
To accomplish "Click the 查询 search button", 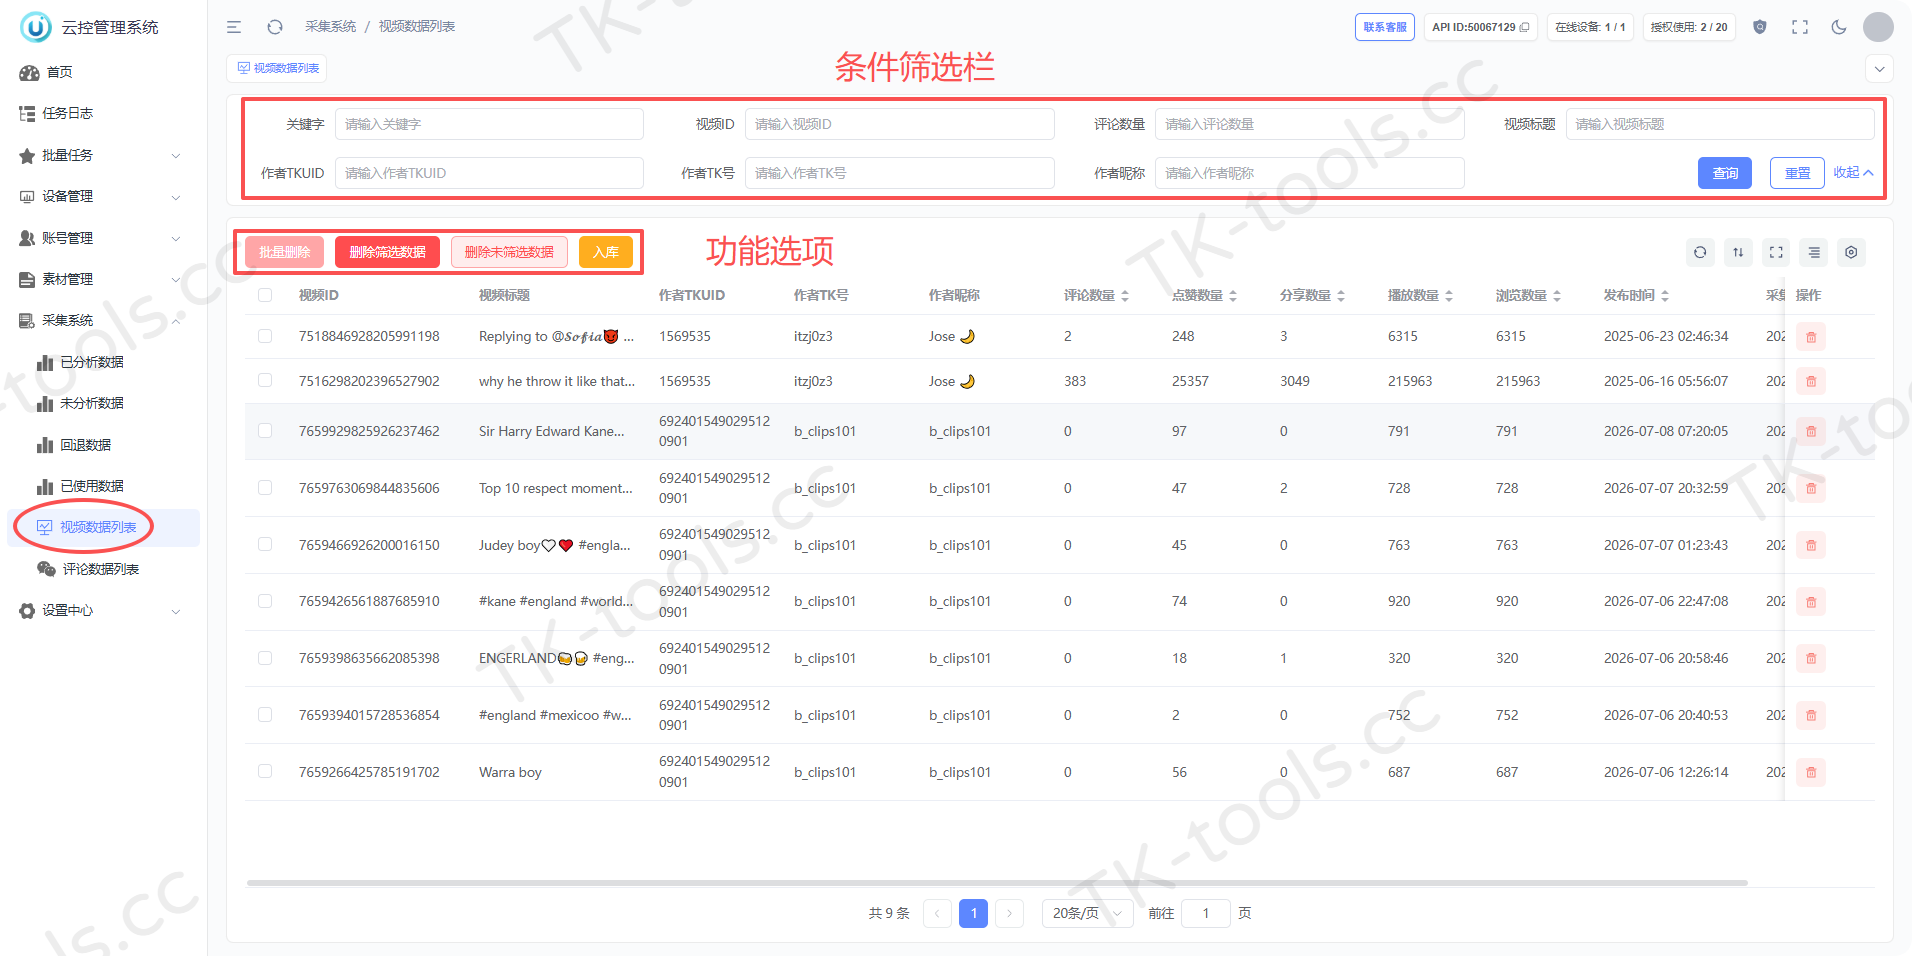I will [1725, 173].
